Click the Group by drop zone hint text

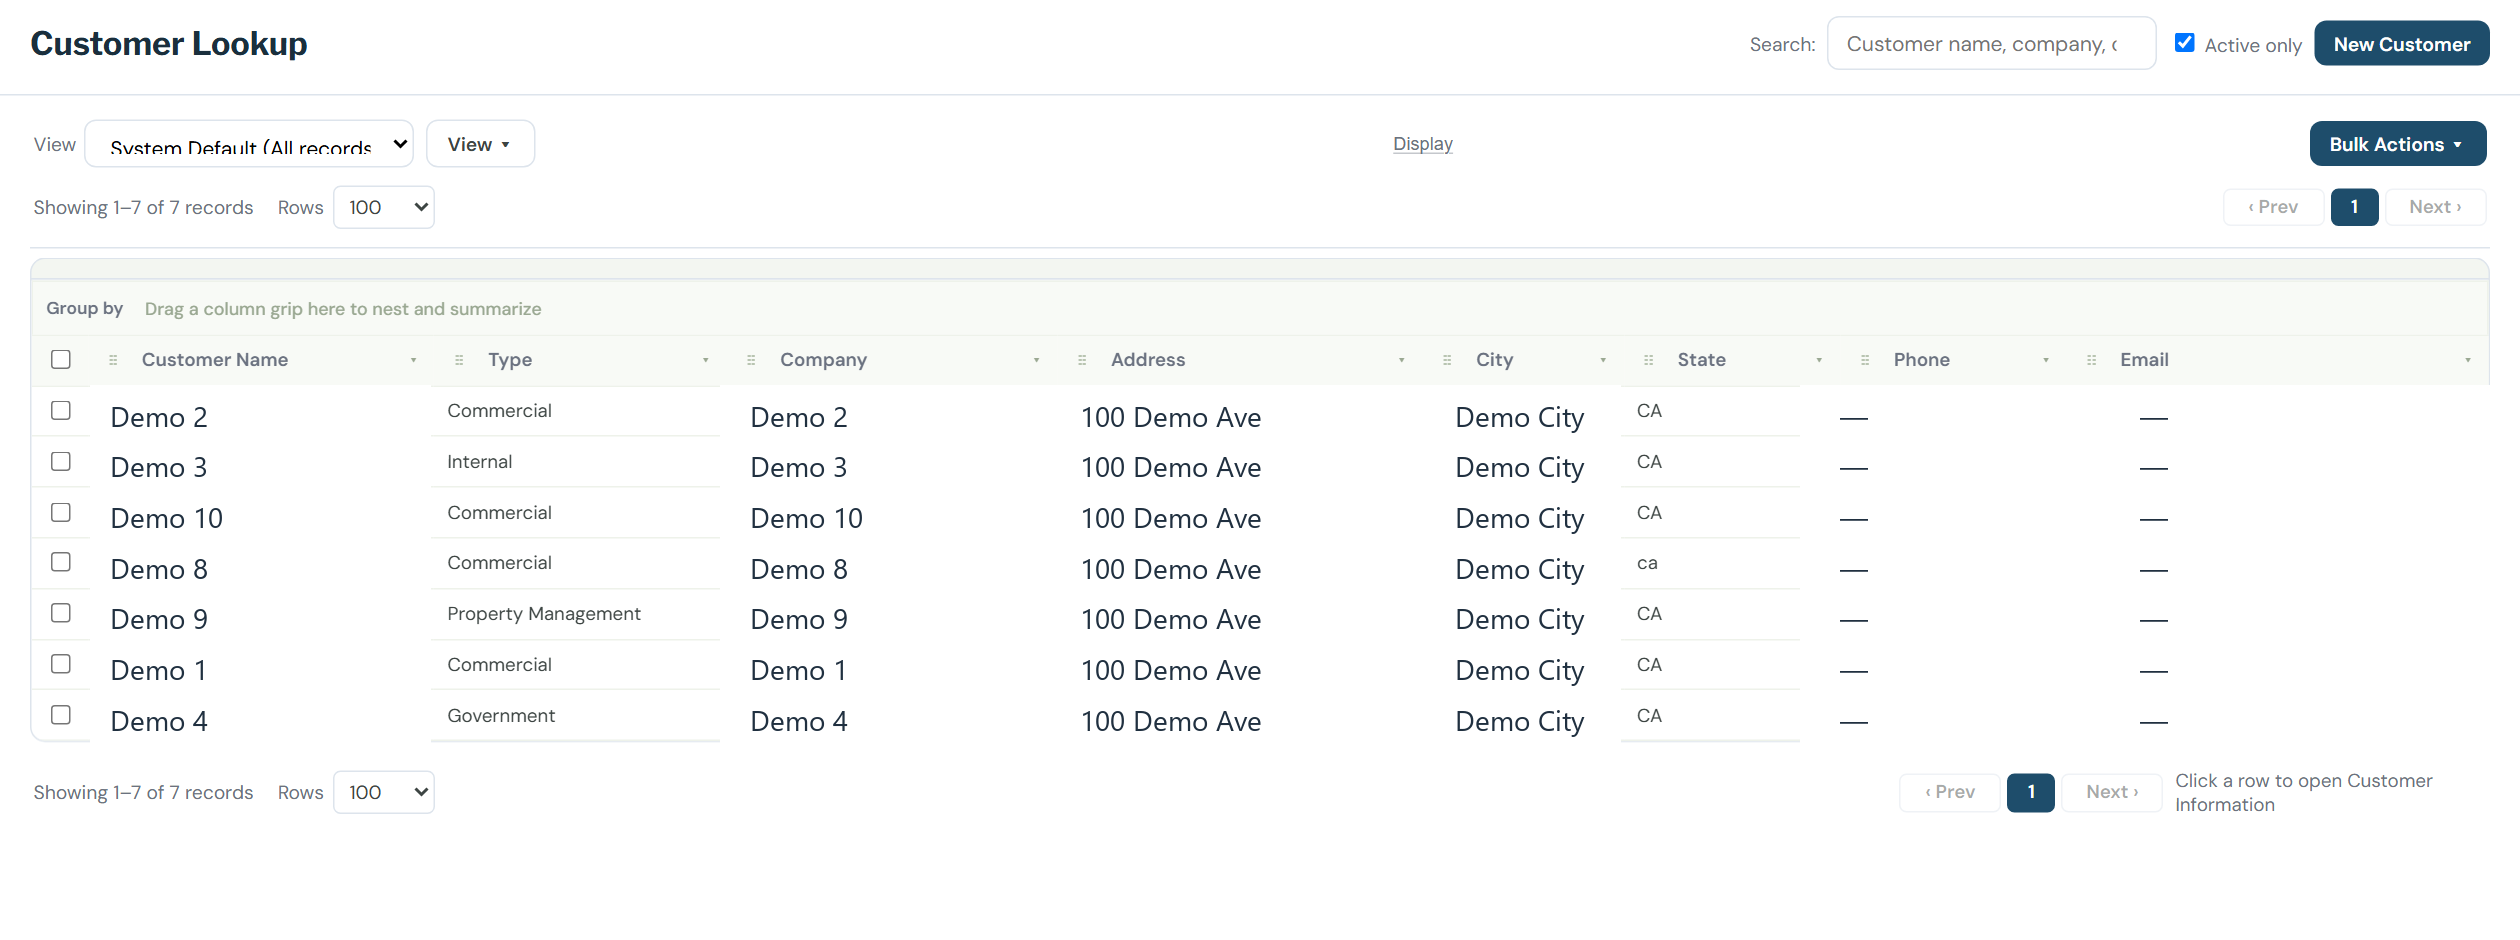click(x=343, y=309)
